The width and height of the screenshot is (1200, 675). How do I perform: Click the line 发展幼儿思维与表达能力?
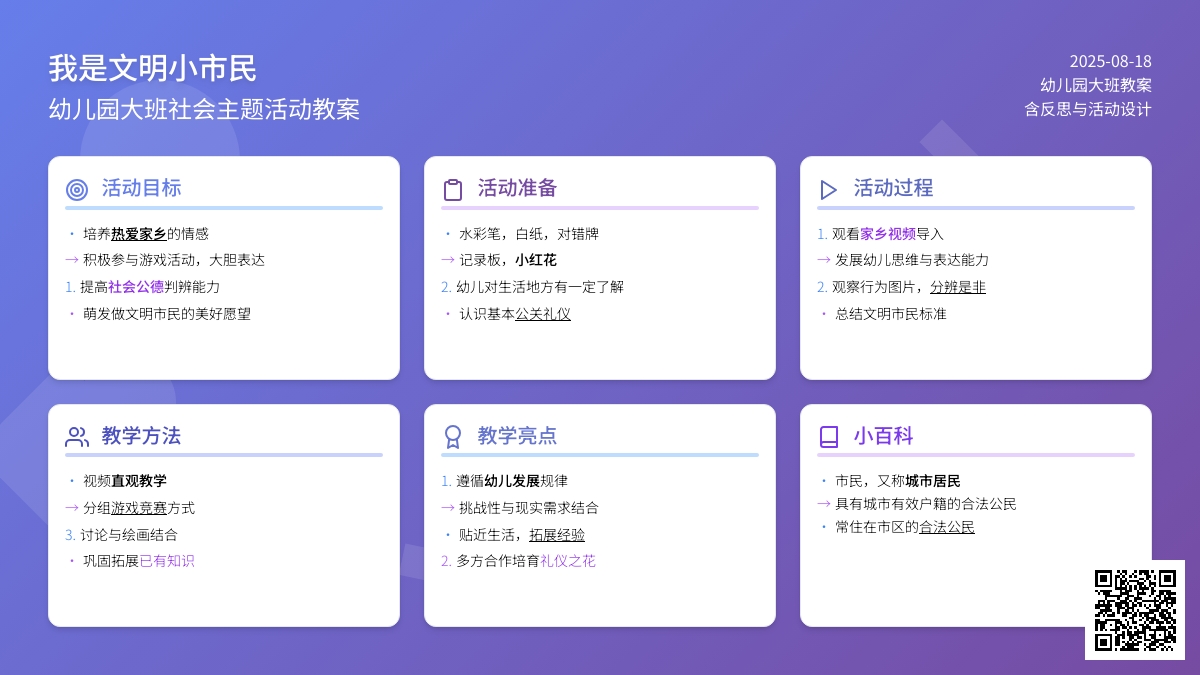pyautogui.click(x=912, y=260)
